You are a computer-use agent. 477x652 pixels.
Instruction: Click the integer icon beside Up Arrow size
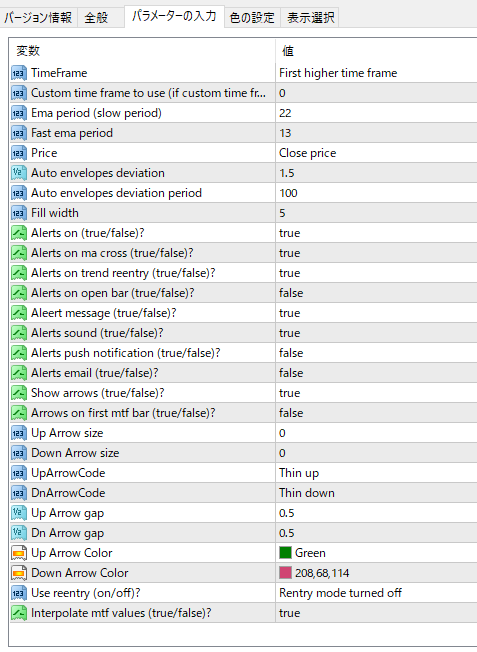[x=19, y=433]
